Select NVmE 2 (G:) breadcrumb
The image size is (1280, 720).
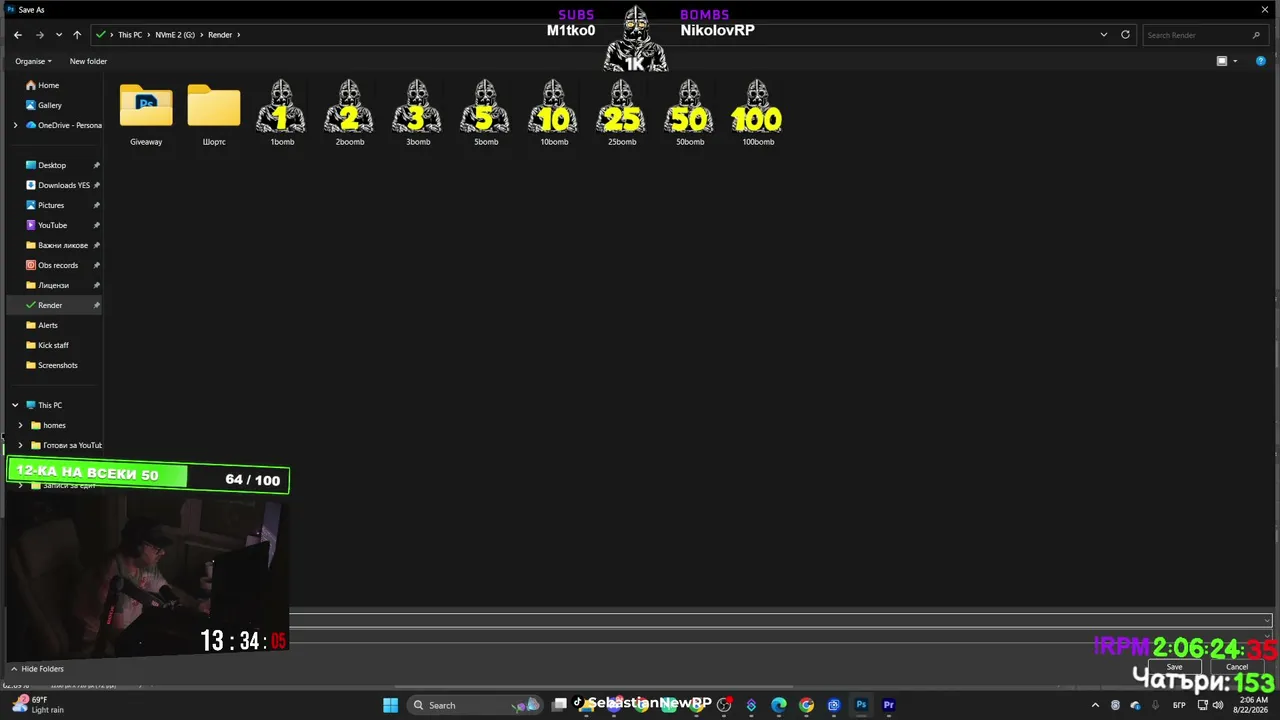pyautogui.click(x=175, y=35)
